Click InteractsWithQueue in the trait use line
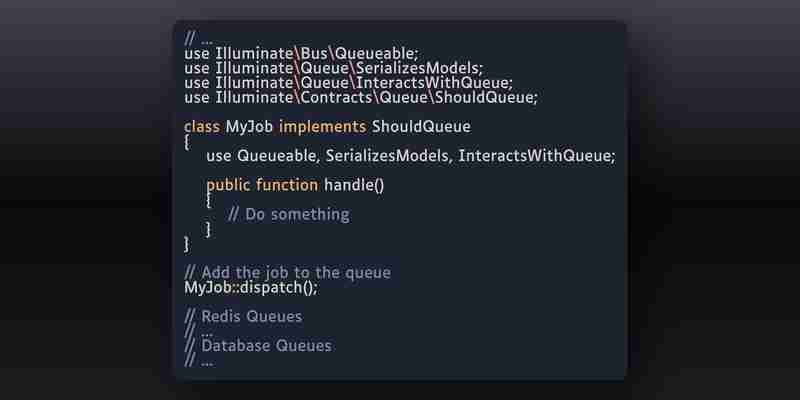Viewport: 800px width, 400px height. pos(537,156)
